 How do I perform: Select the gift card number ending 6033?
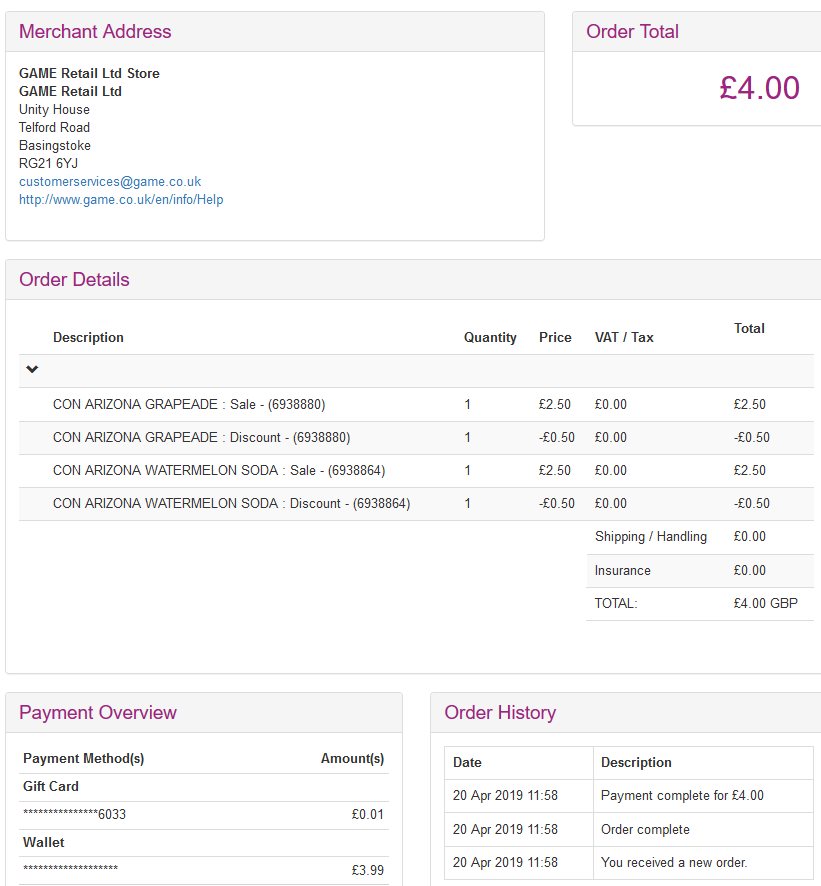click(x=75, y=814)
